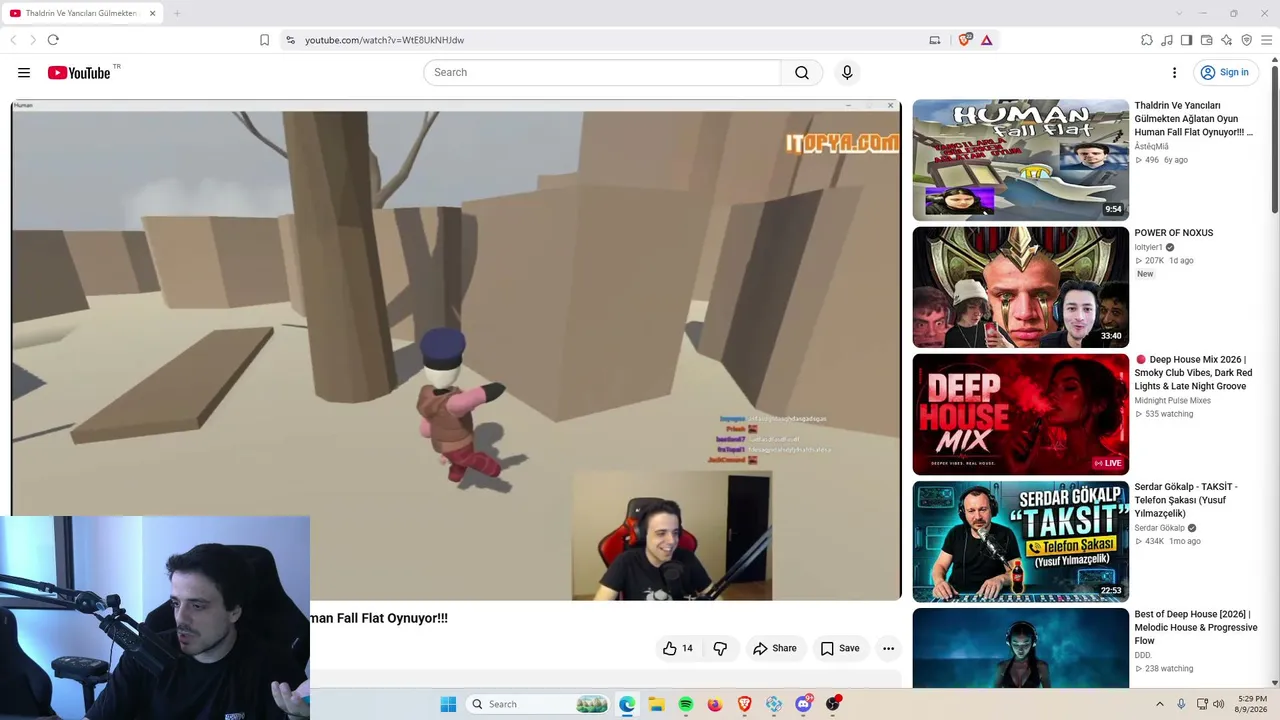Image resolution: width=1280 pixels, height=720 pixels.
Task: Visit the loltyler1 channel
Action: [1149, 247]
